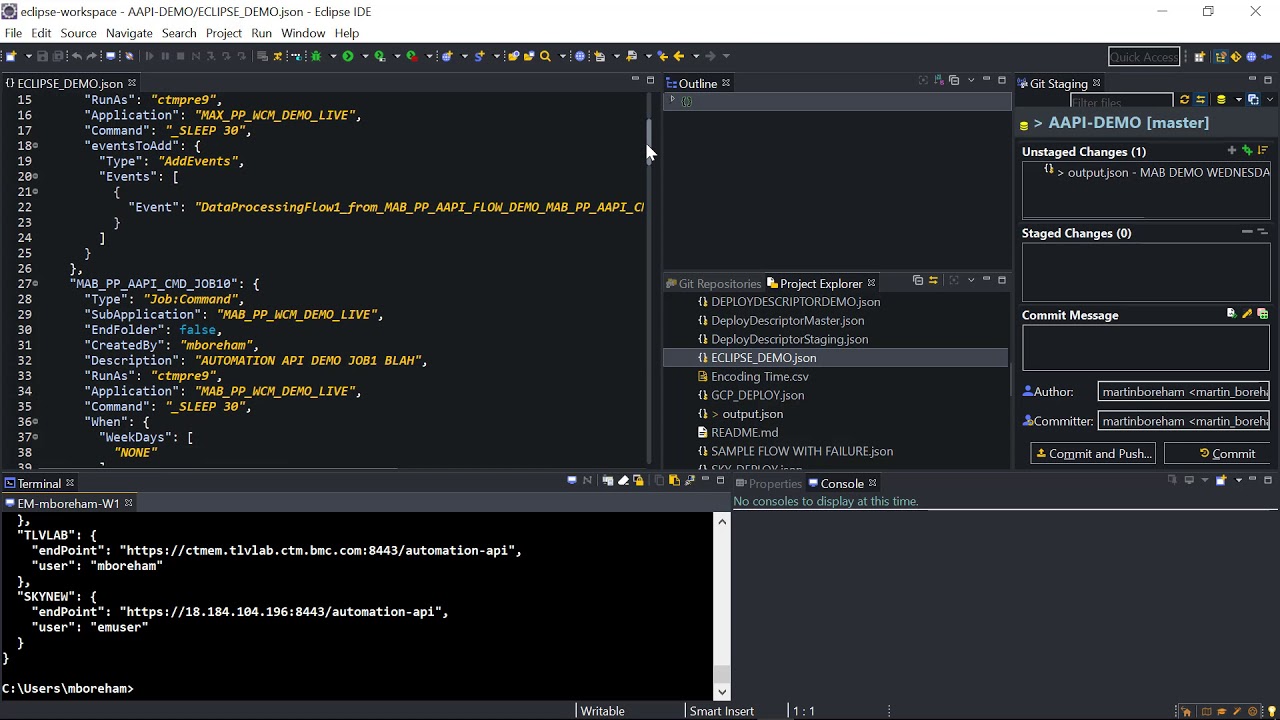Sort unstaged changes by state icon
Screen dimensions: 1280x720
point(1263,150)
